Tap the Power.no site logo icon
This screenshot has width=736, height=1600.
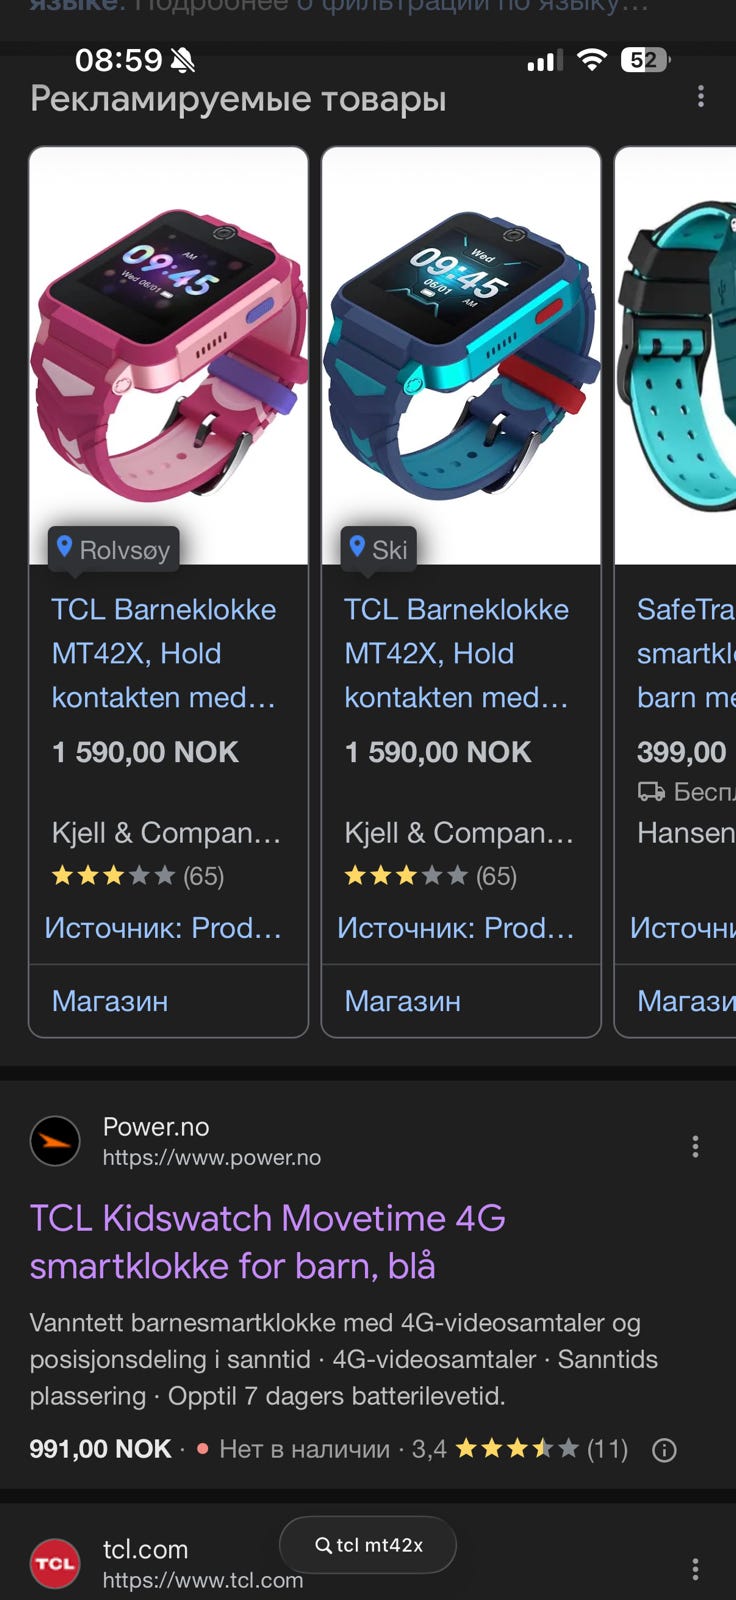(x=55, y=1141)
